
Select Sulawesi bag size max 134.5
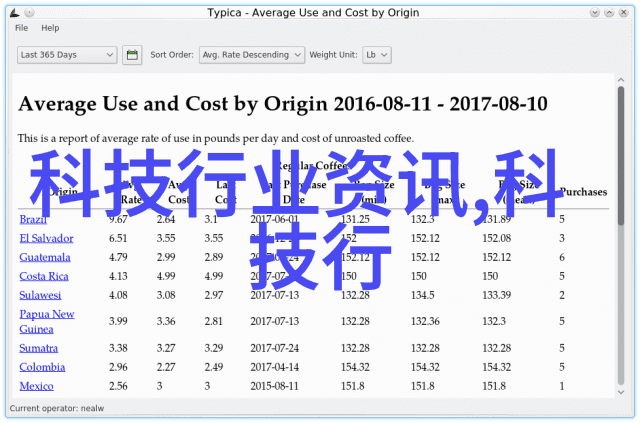tap(422, 295)
